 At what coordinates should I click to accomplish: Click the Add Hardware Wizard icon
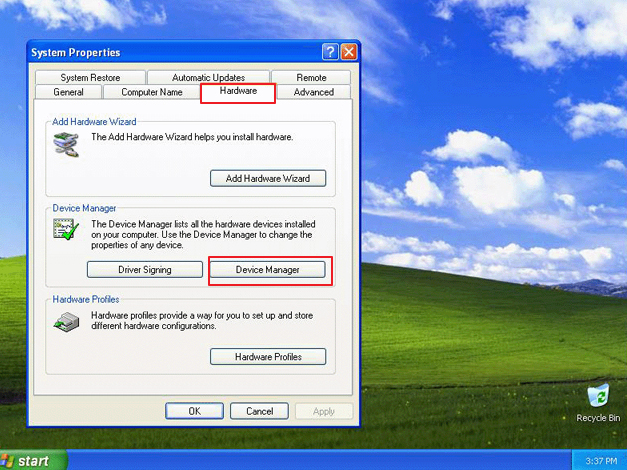click(x=66, y=144)
